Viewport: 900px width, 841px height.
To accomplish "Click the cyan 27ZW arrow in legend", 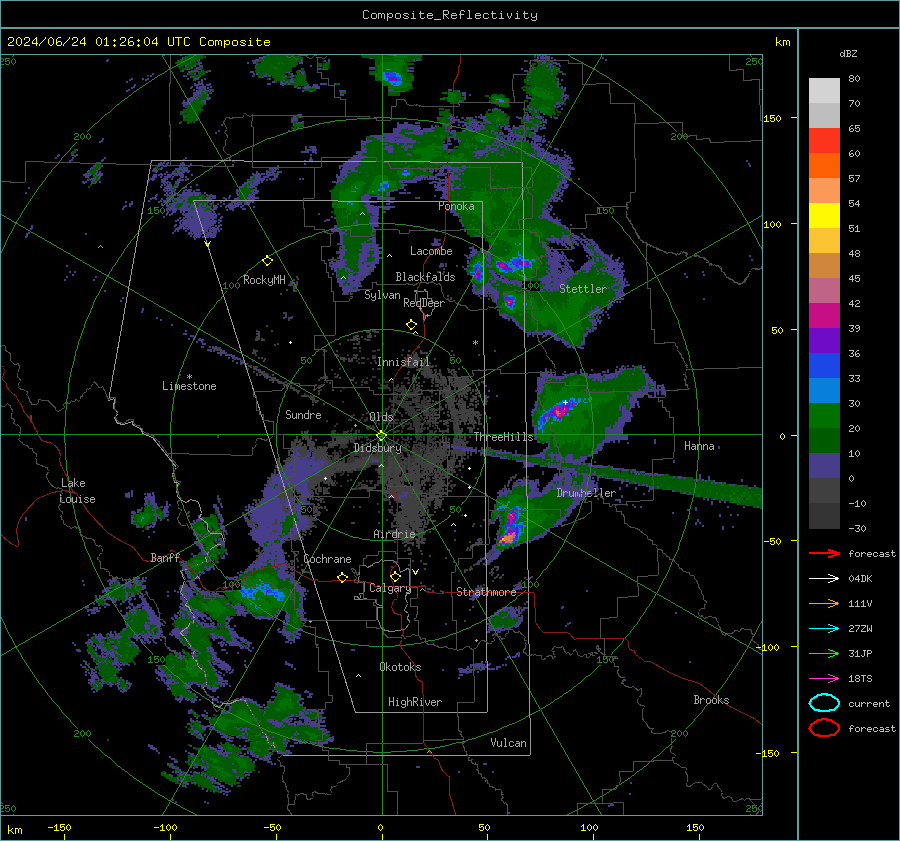I will coord(824,629).
